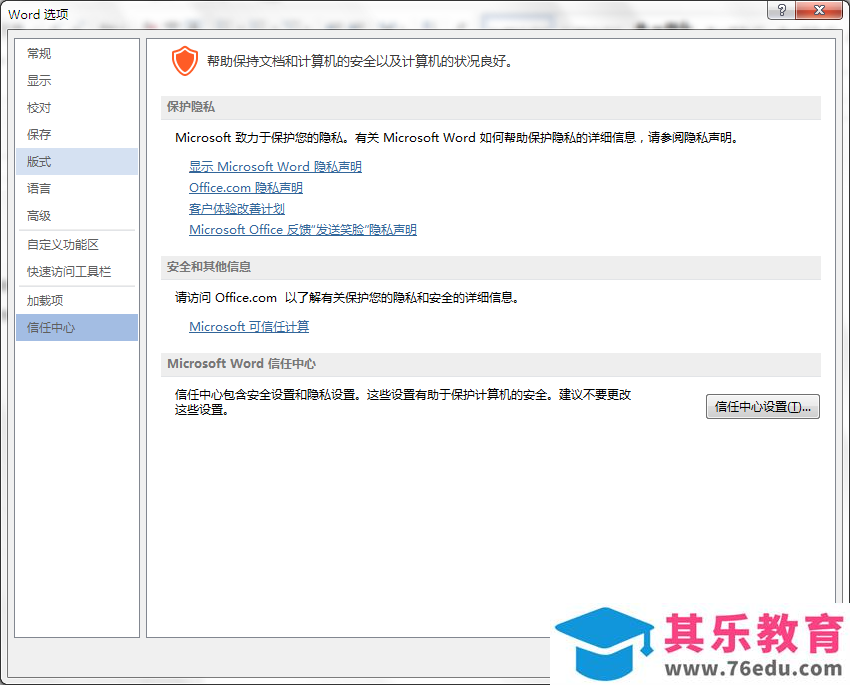Open the 显示 options page
Viewport: 850px width, 685px height.
(x=76, y=80)
